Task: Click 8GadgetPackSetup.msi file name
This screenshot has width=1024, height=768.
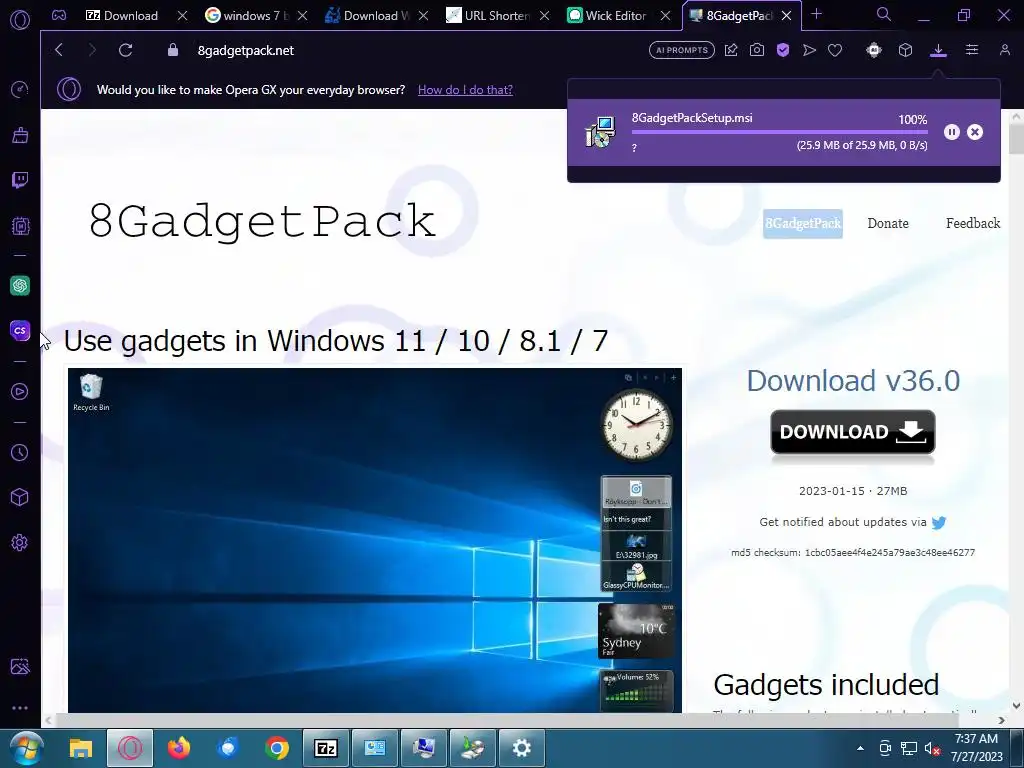Action: [692, 118]
